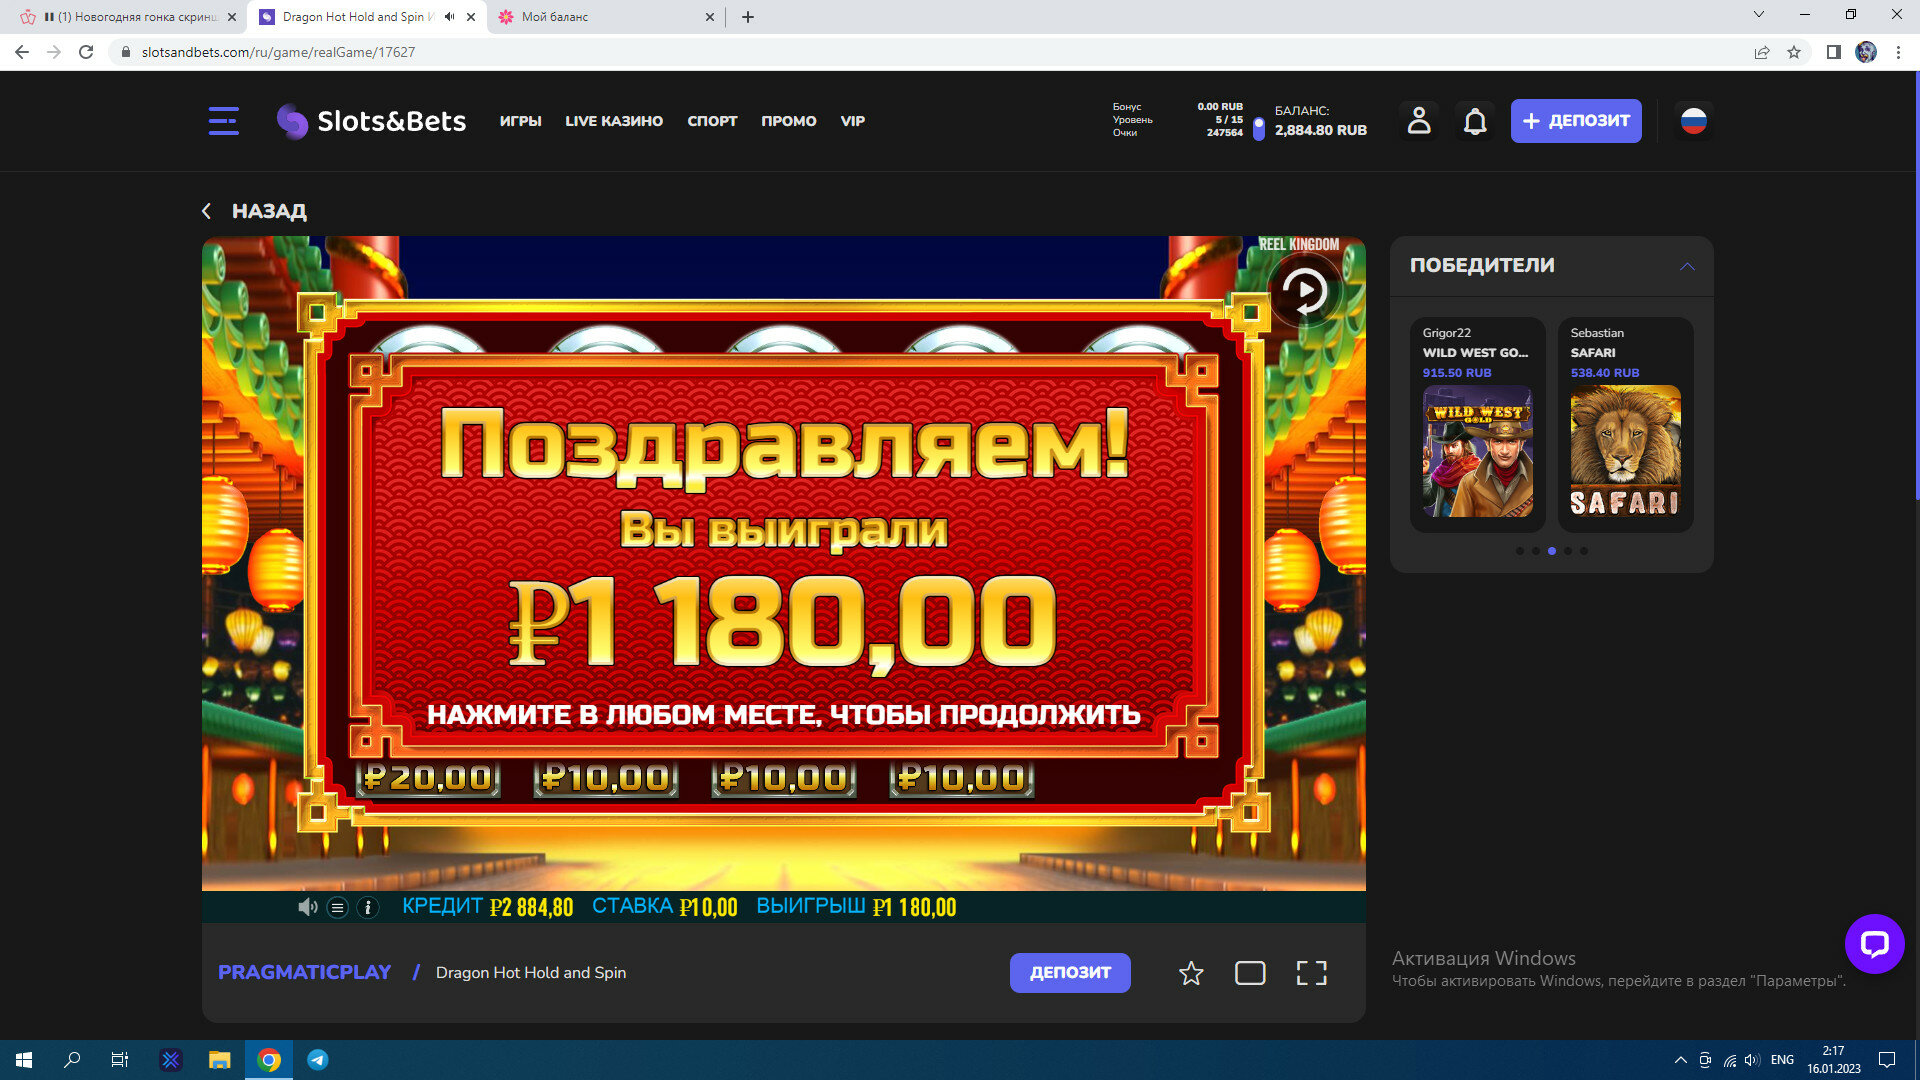
Task: Collapse the Победители panel
Action: point(1687,266)
